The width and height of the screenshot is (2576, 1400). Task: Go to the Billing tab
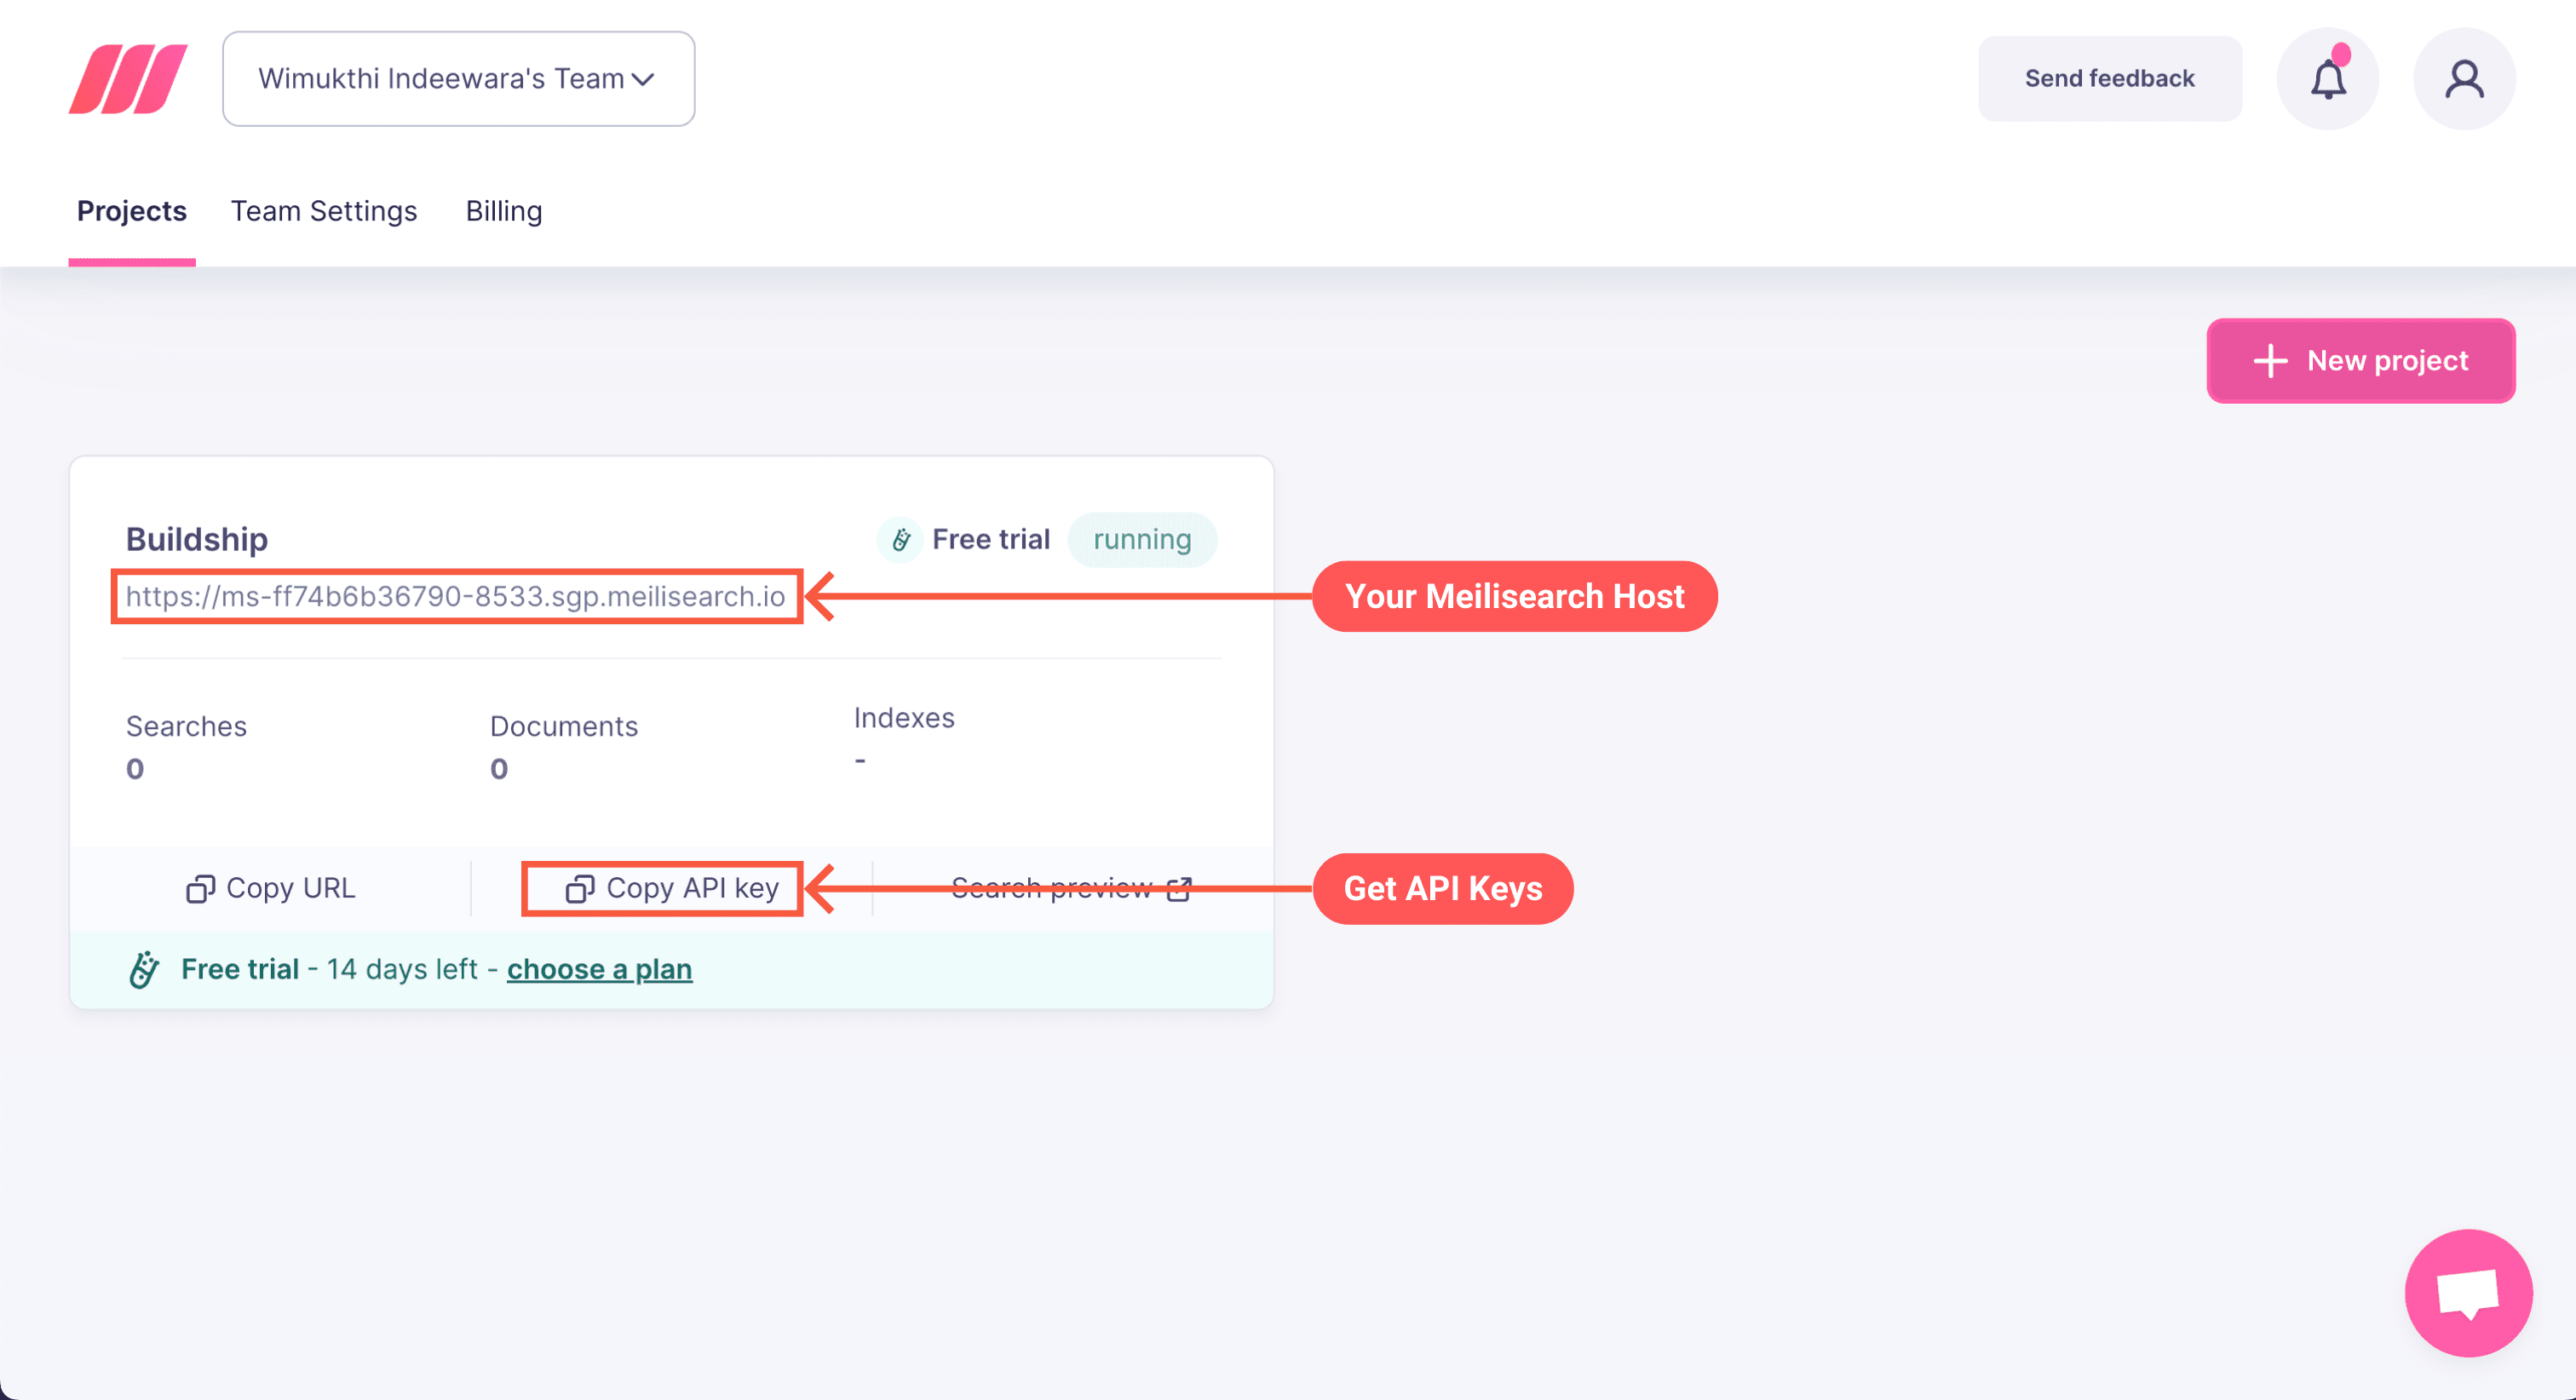point(504,211)
